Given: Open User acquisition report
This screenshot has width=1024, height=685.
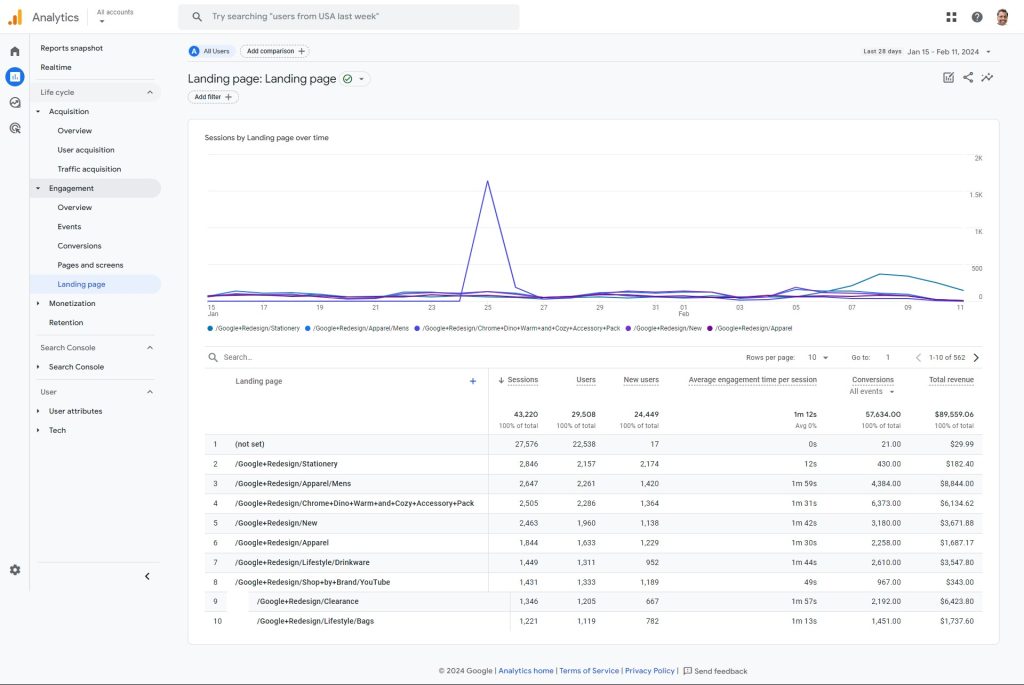Looking at the screenshot, I should click(x=86, y=150).
